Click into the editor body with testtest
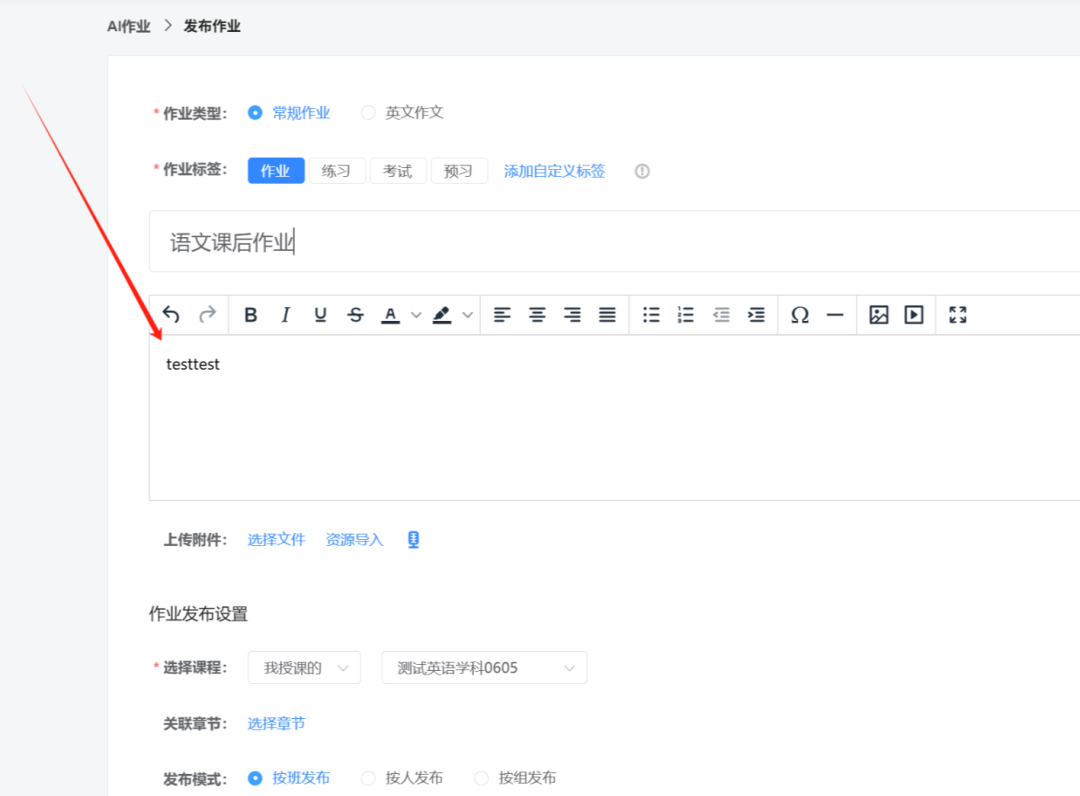Screen dimensions: 1080x796 click(x=614, y=417)
